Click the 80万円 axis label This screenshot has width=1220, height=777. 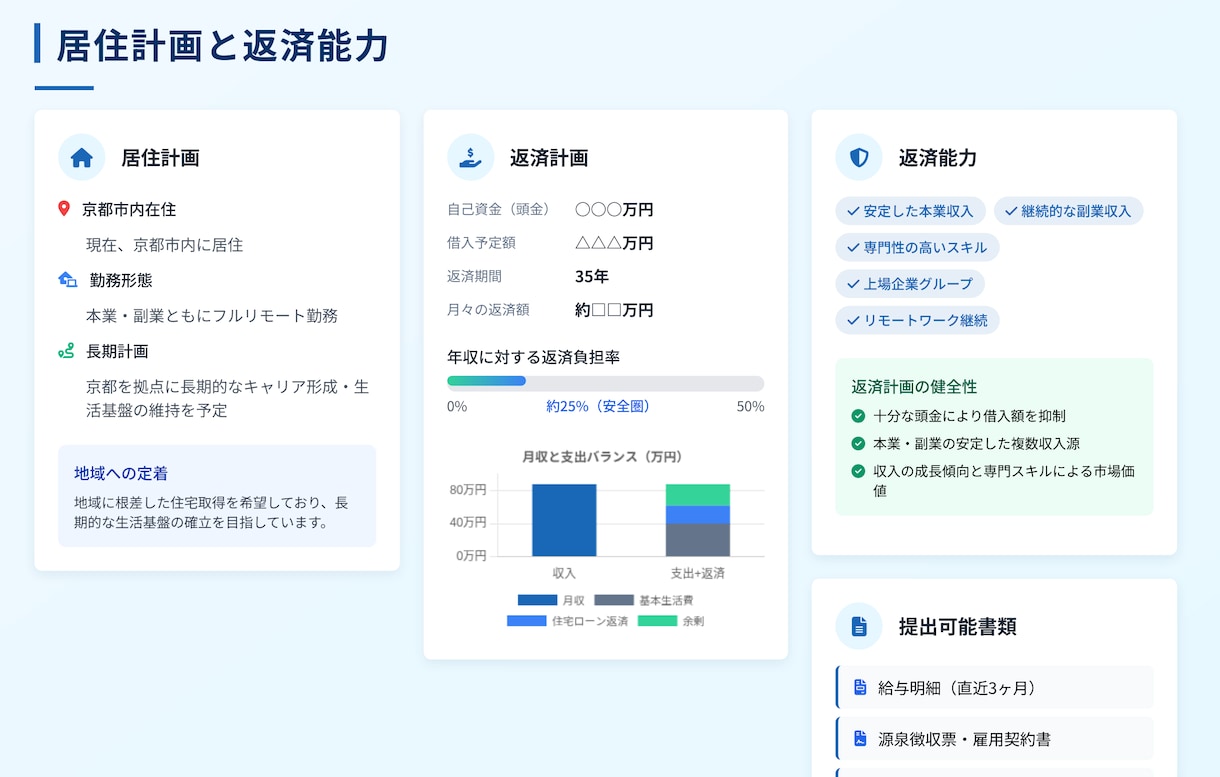pos(468,490)
